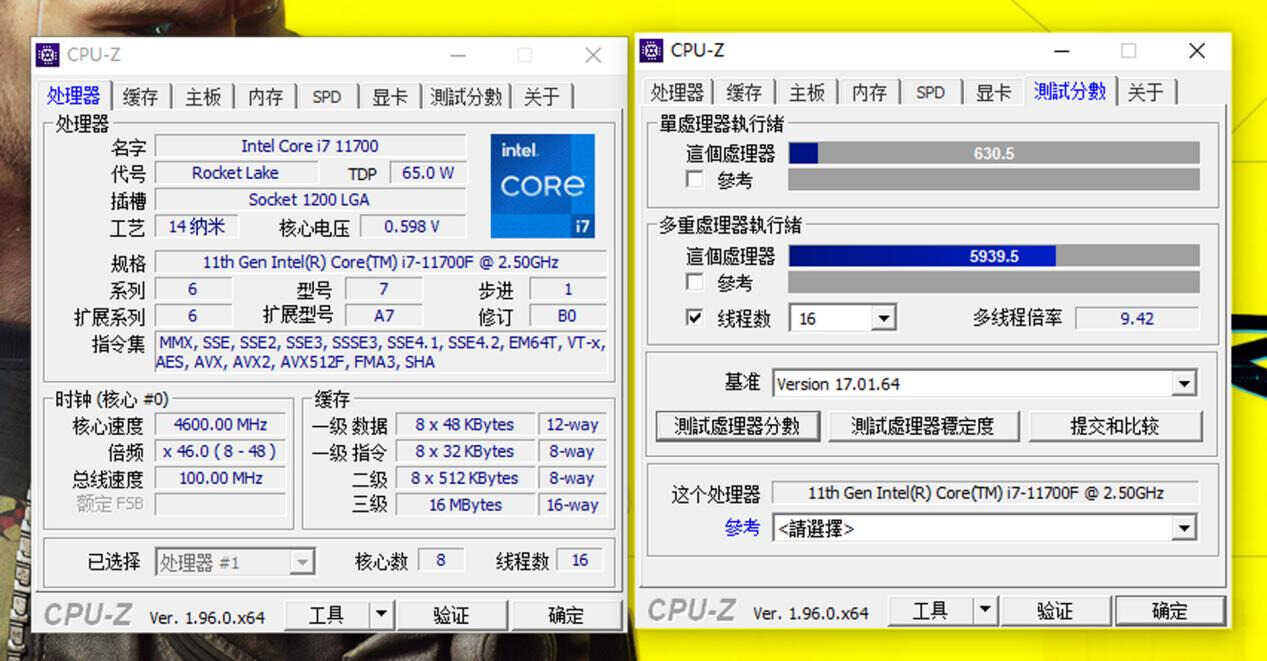Enable 參考 checkbox under multi-thread score
Screen dimensions: 1267x661
[695, 282]
